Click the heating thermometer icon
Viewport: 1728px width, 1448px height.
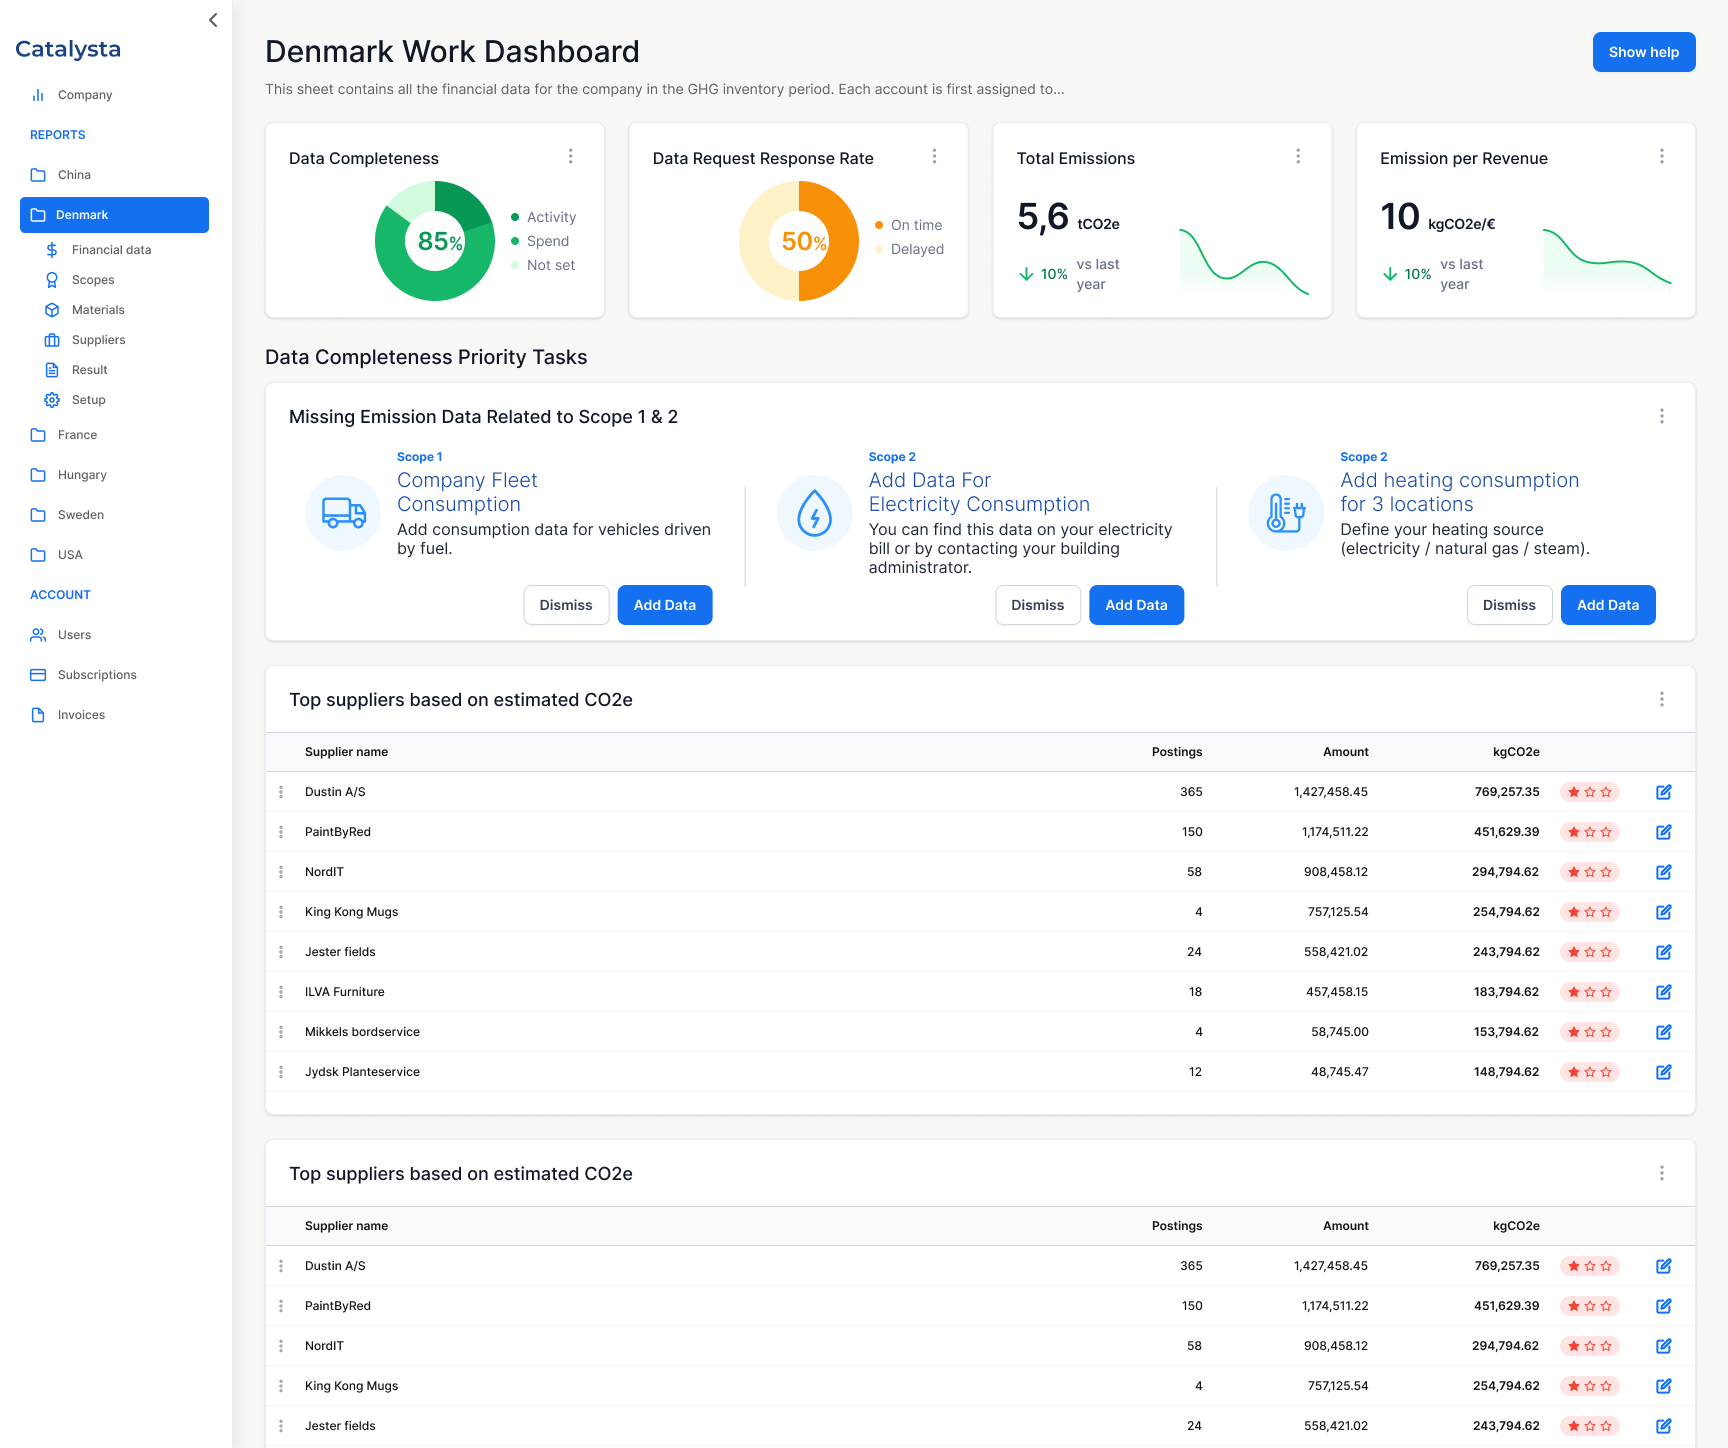1285,513
